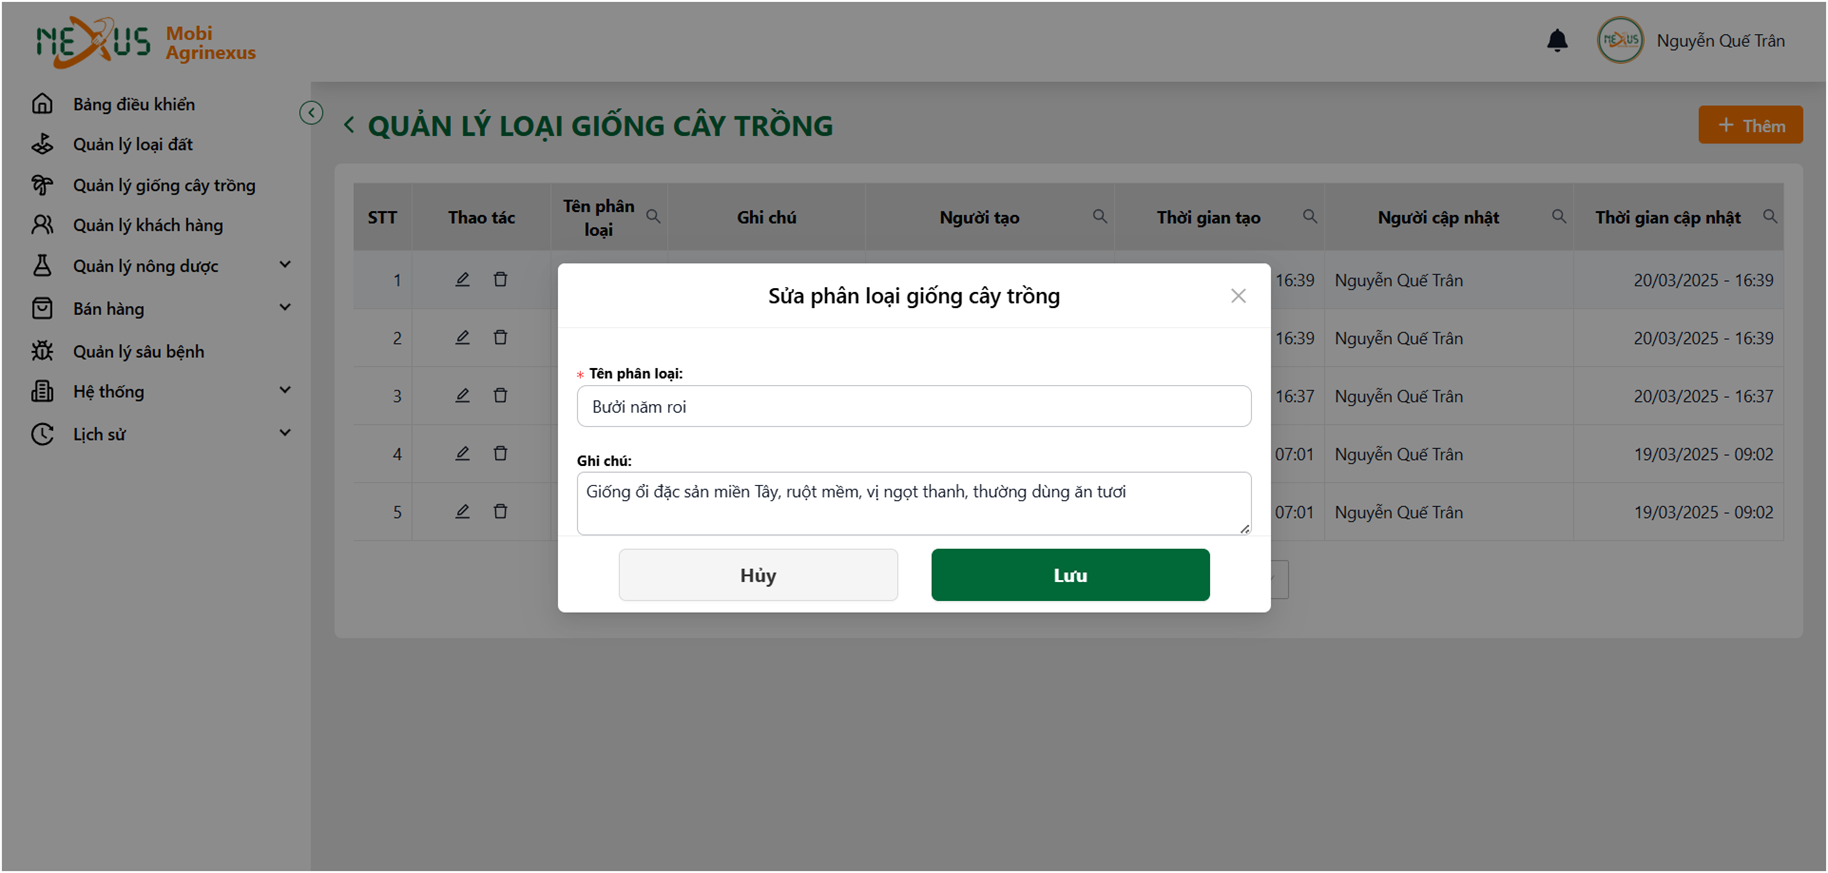The image size is (1828, 873).
Task: Expand the Hệ thống sidebar menu
Action: (x=285, y=390)
